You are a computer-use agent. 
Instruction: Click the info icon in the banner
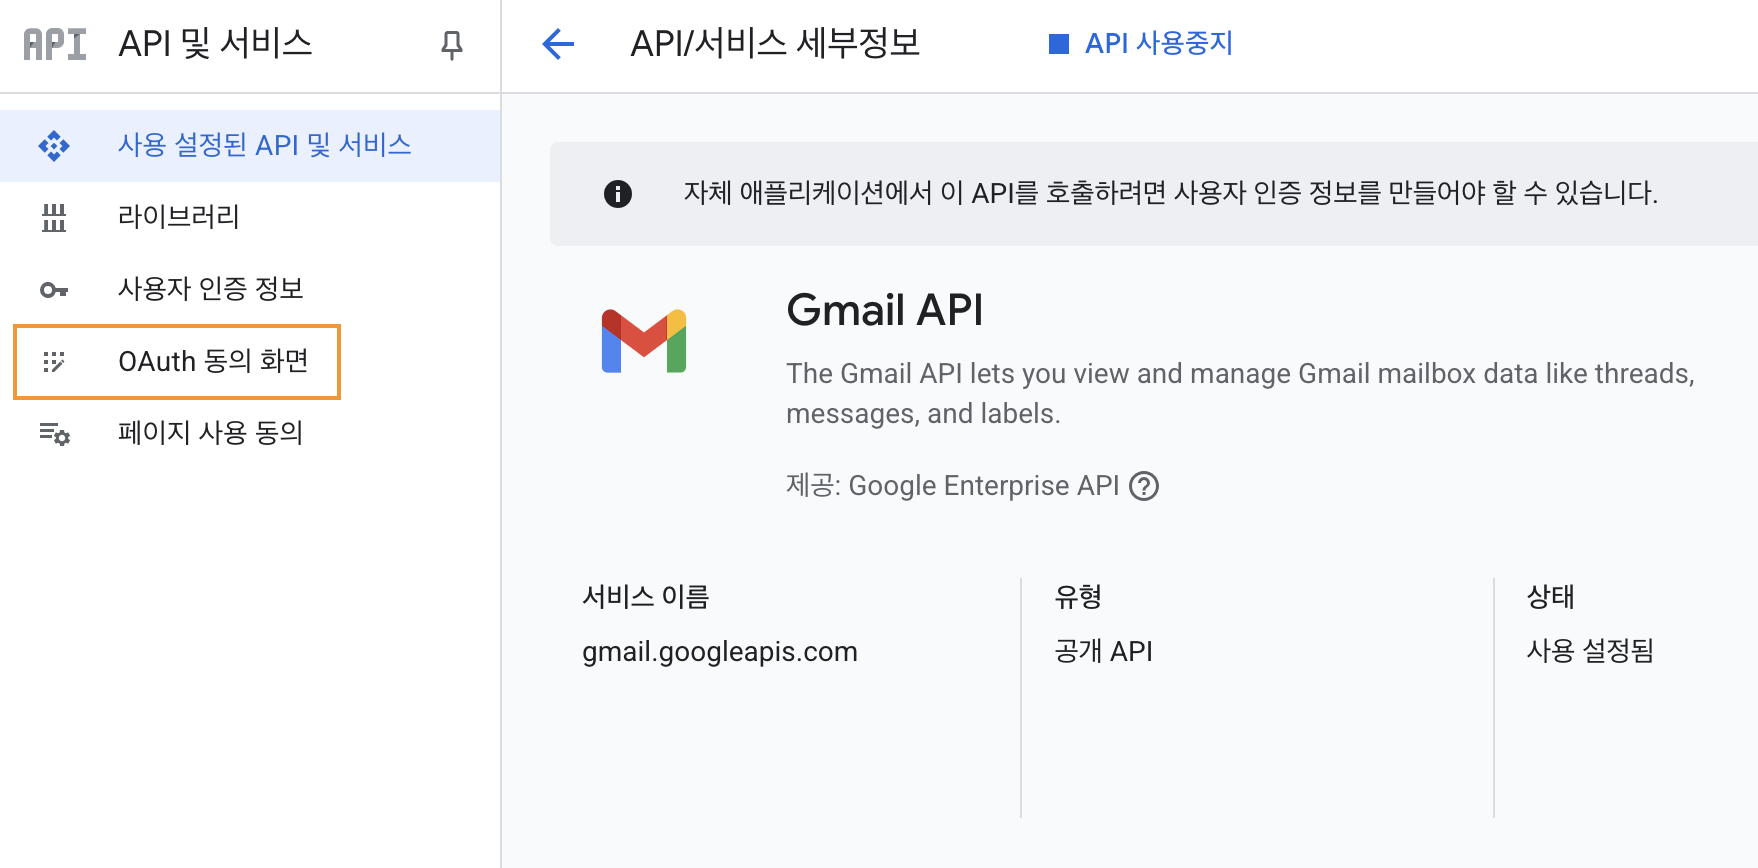(618, 194)
